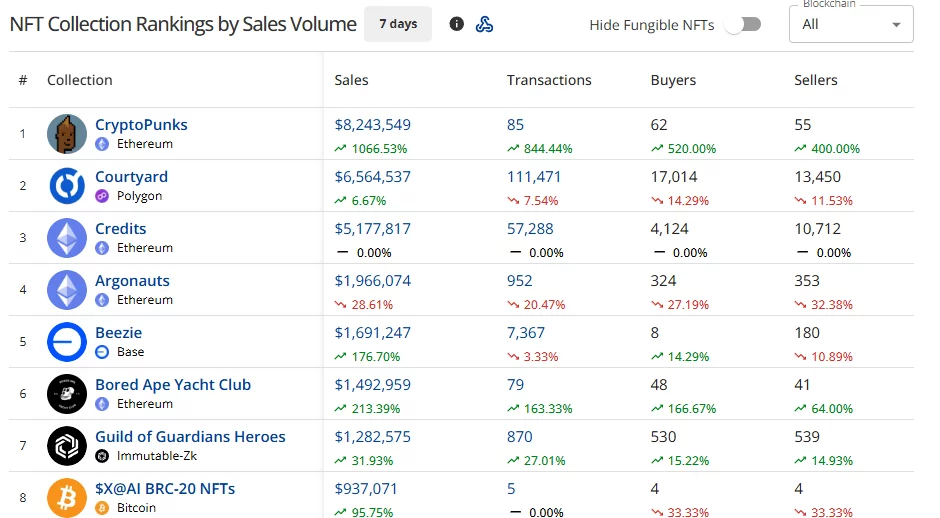This screenshot has height=518, width=940.
Task: Sort by the Sellers column header
Action: point(816,80)
